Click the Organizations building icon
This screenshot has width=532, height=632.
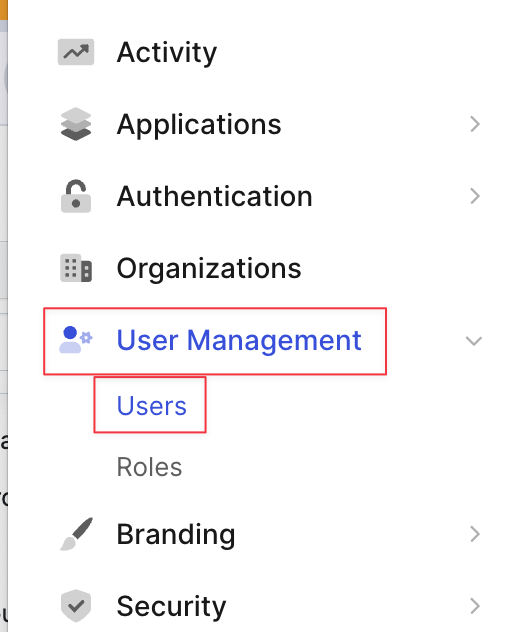pyautogui.click(x=76, y=268)
